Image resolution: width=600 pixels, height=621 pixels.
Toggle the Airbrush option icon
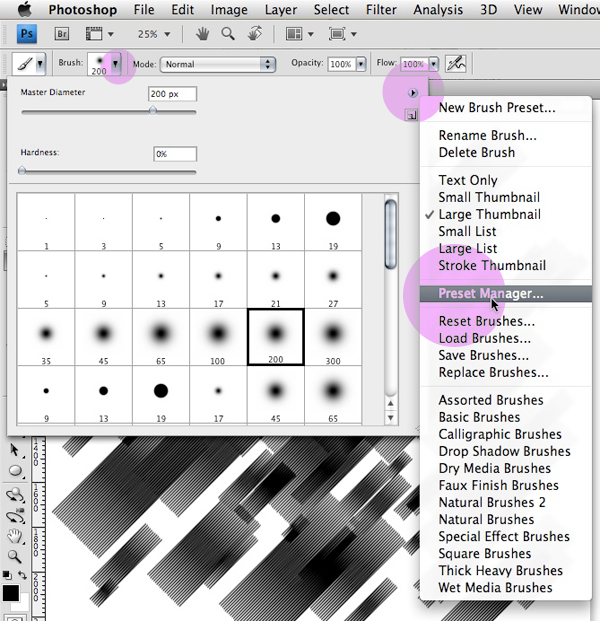[455, 63]
